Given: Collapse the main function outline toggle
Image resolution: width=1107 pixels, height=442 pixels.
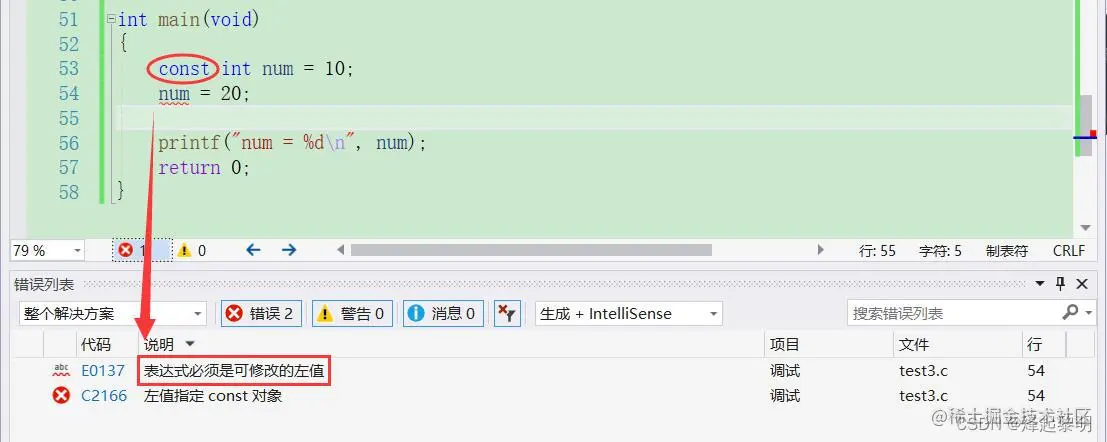Looking at the screenshot, I should pos(111,20).
